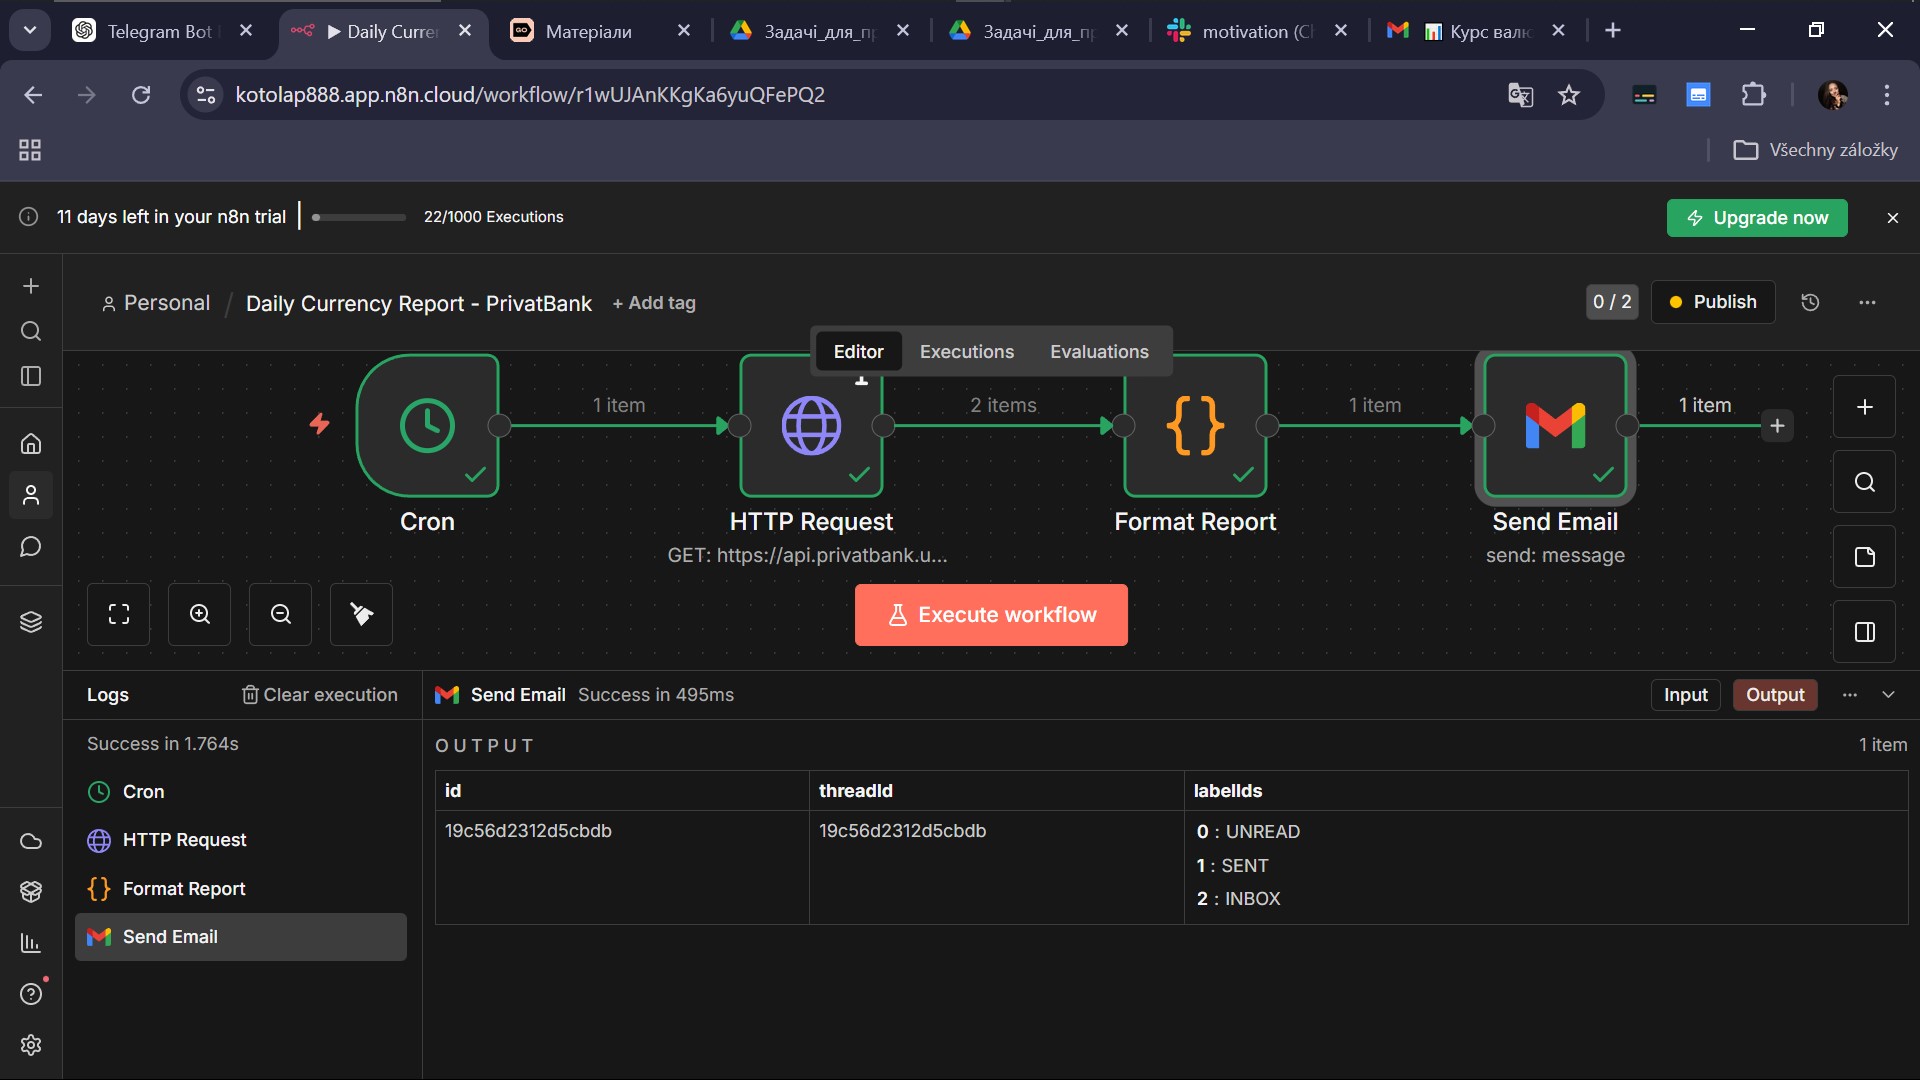Open the HTTP Request node
Screen dimensions: 1920x1080
tap(811, 425)
